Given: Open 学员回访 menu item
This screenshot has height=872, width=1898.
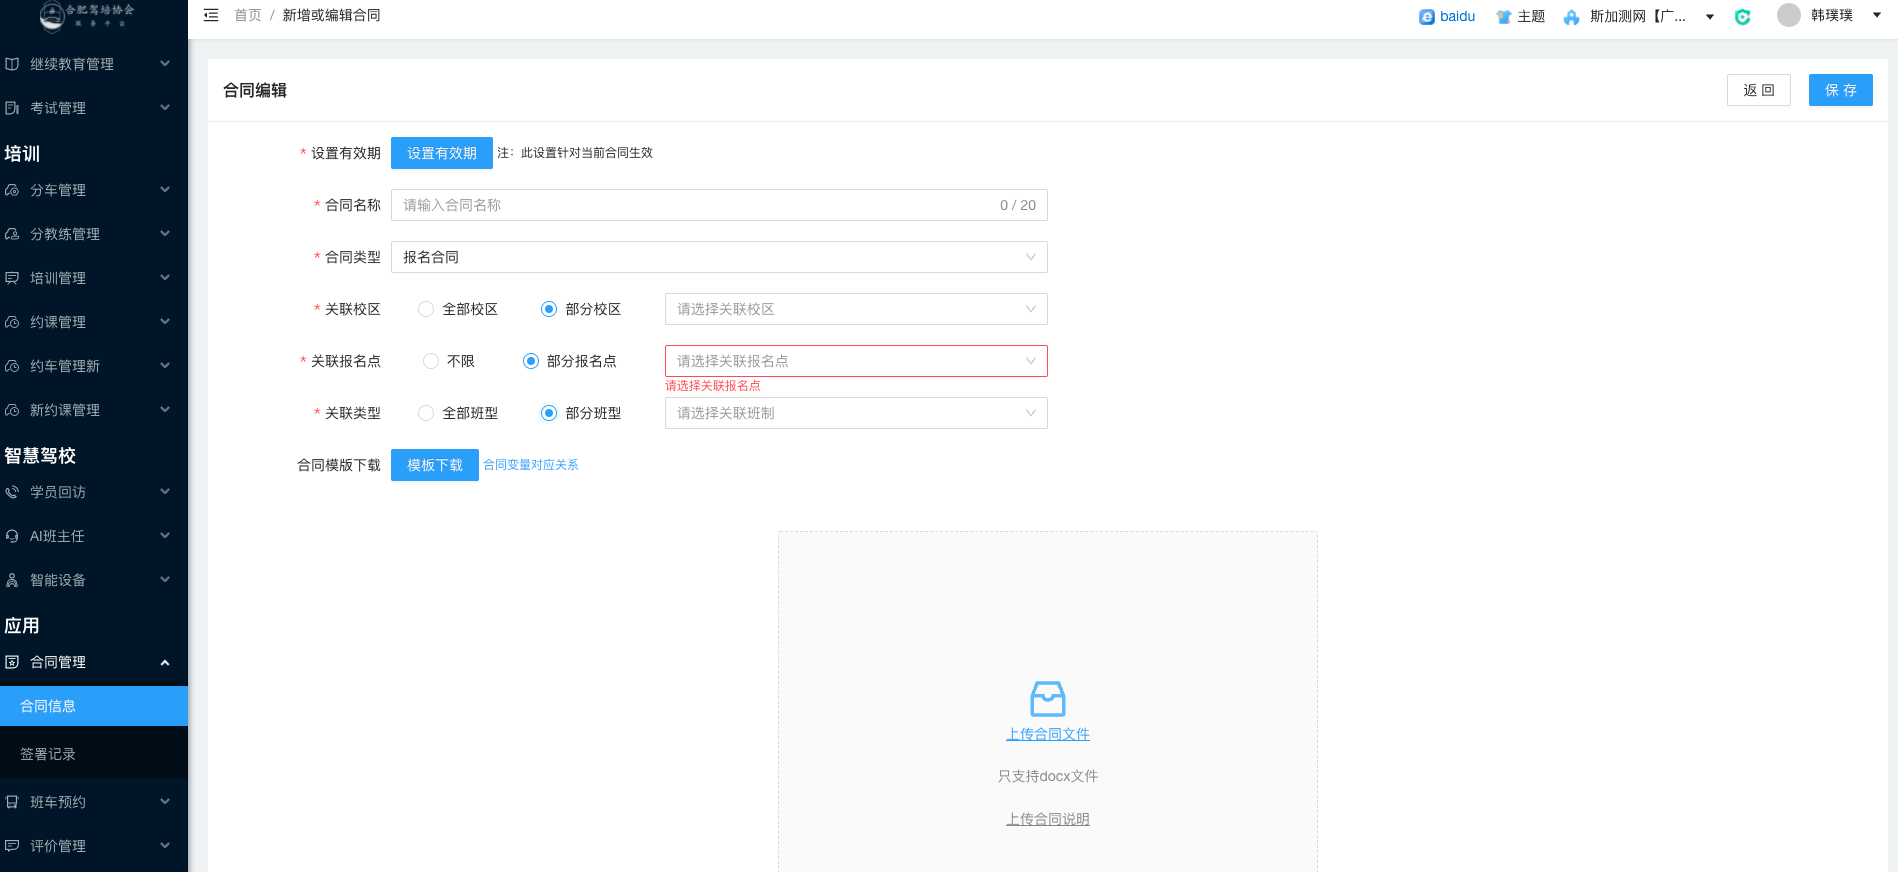Looking at the screenshot, I should click(x=94, y=492).
